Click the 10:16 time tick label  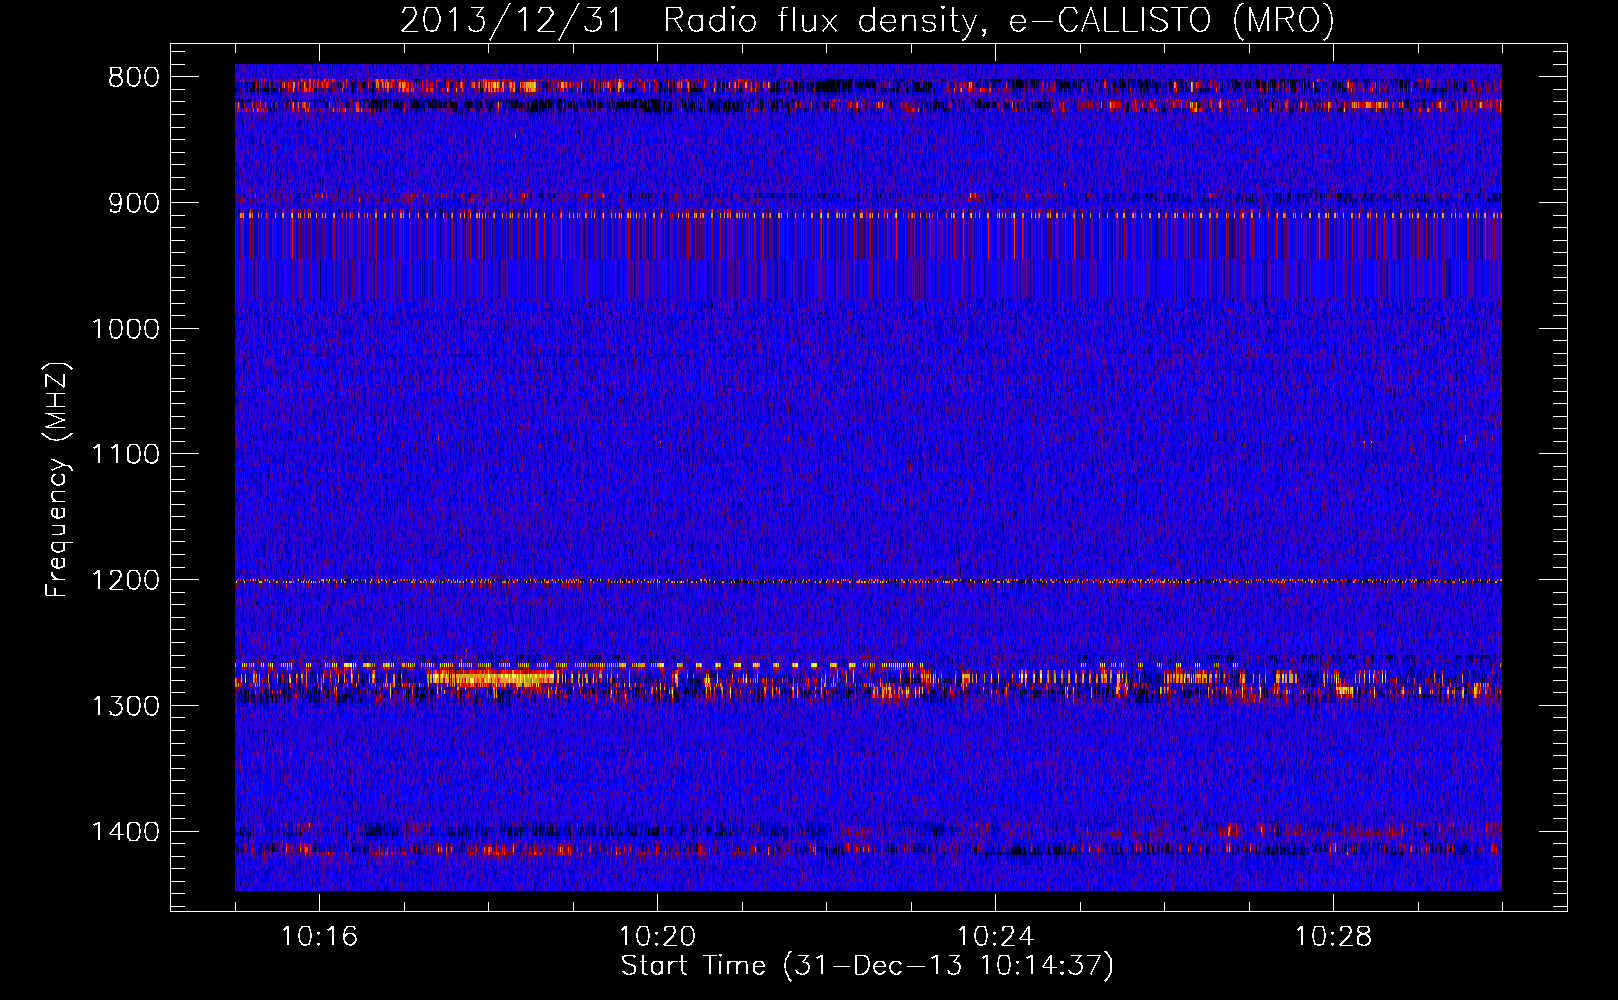coord(319,937)
